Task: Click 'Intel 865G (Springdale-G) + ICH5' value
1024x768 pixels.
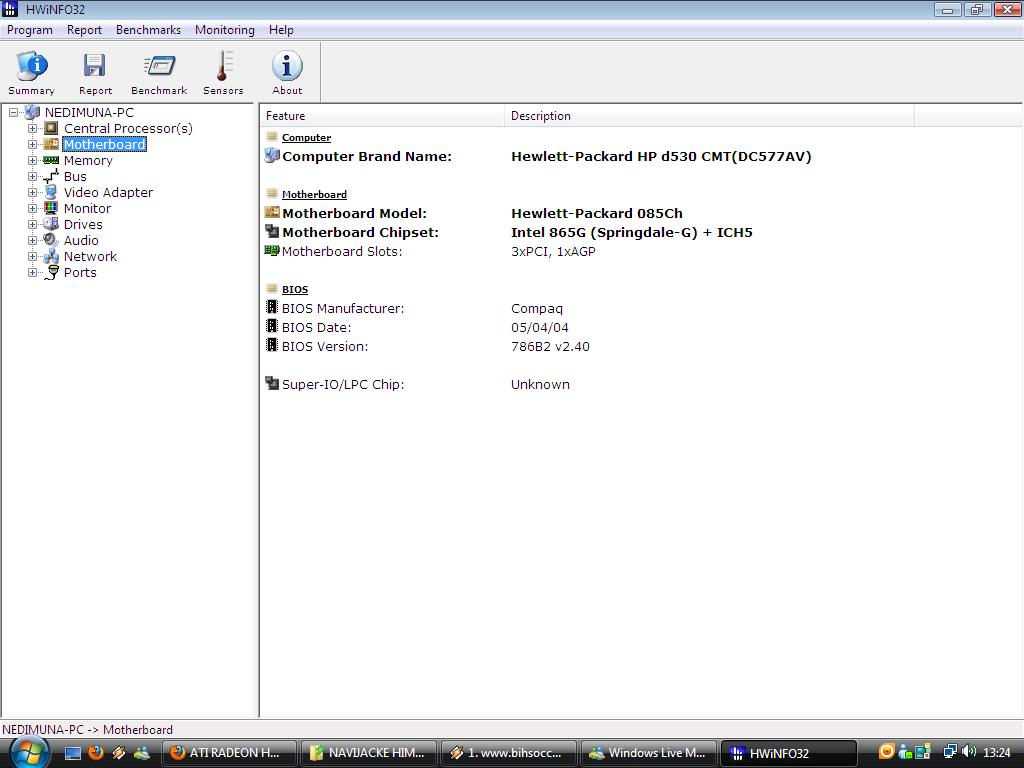Action: point(632,232)
